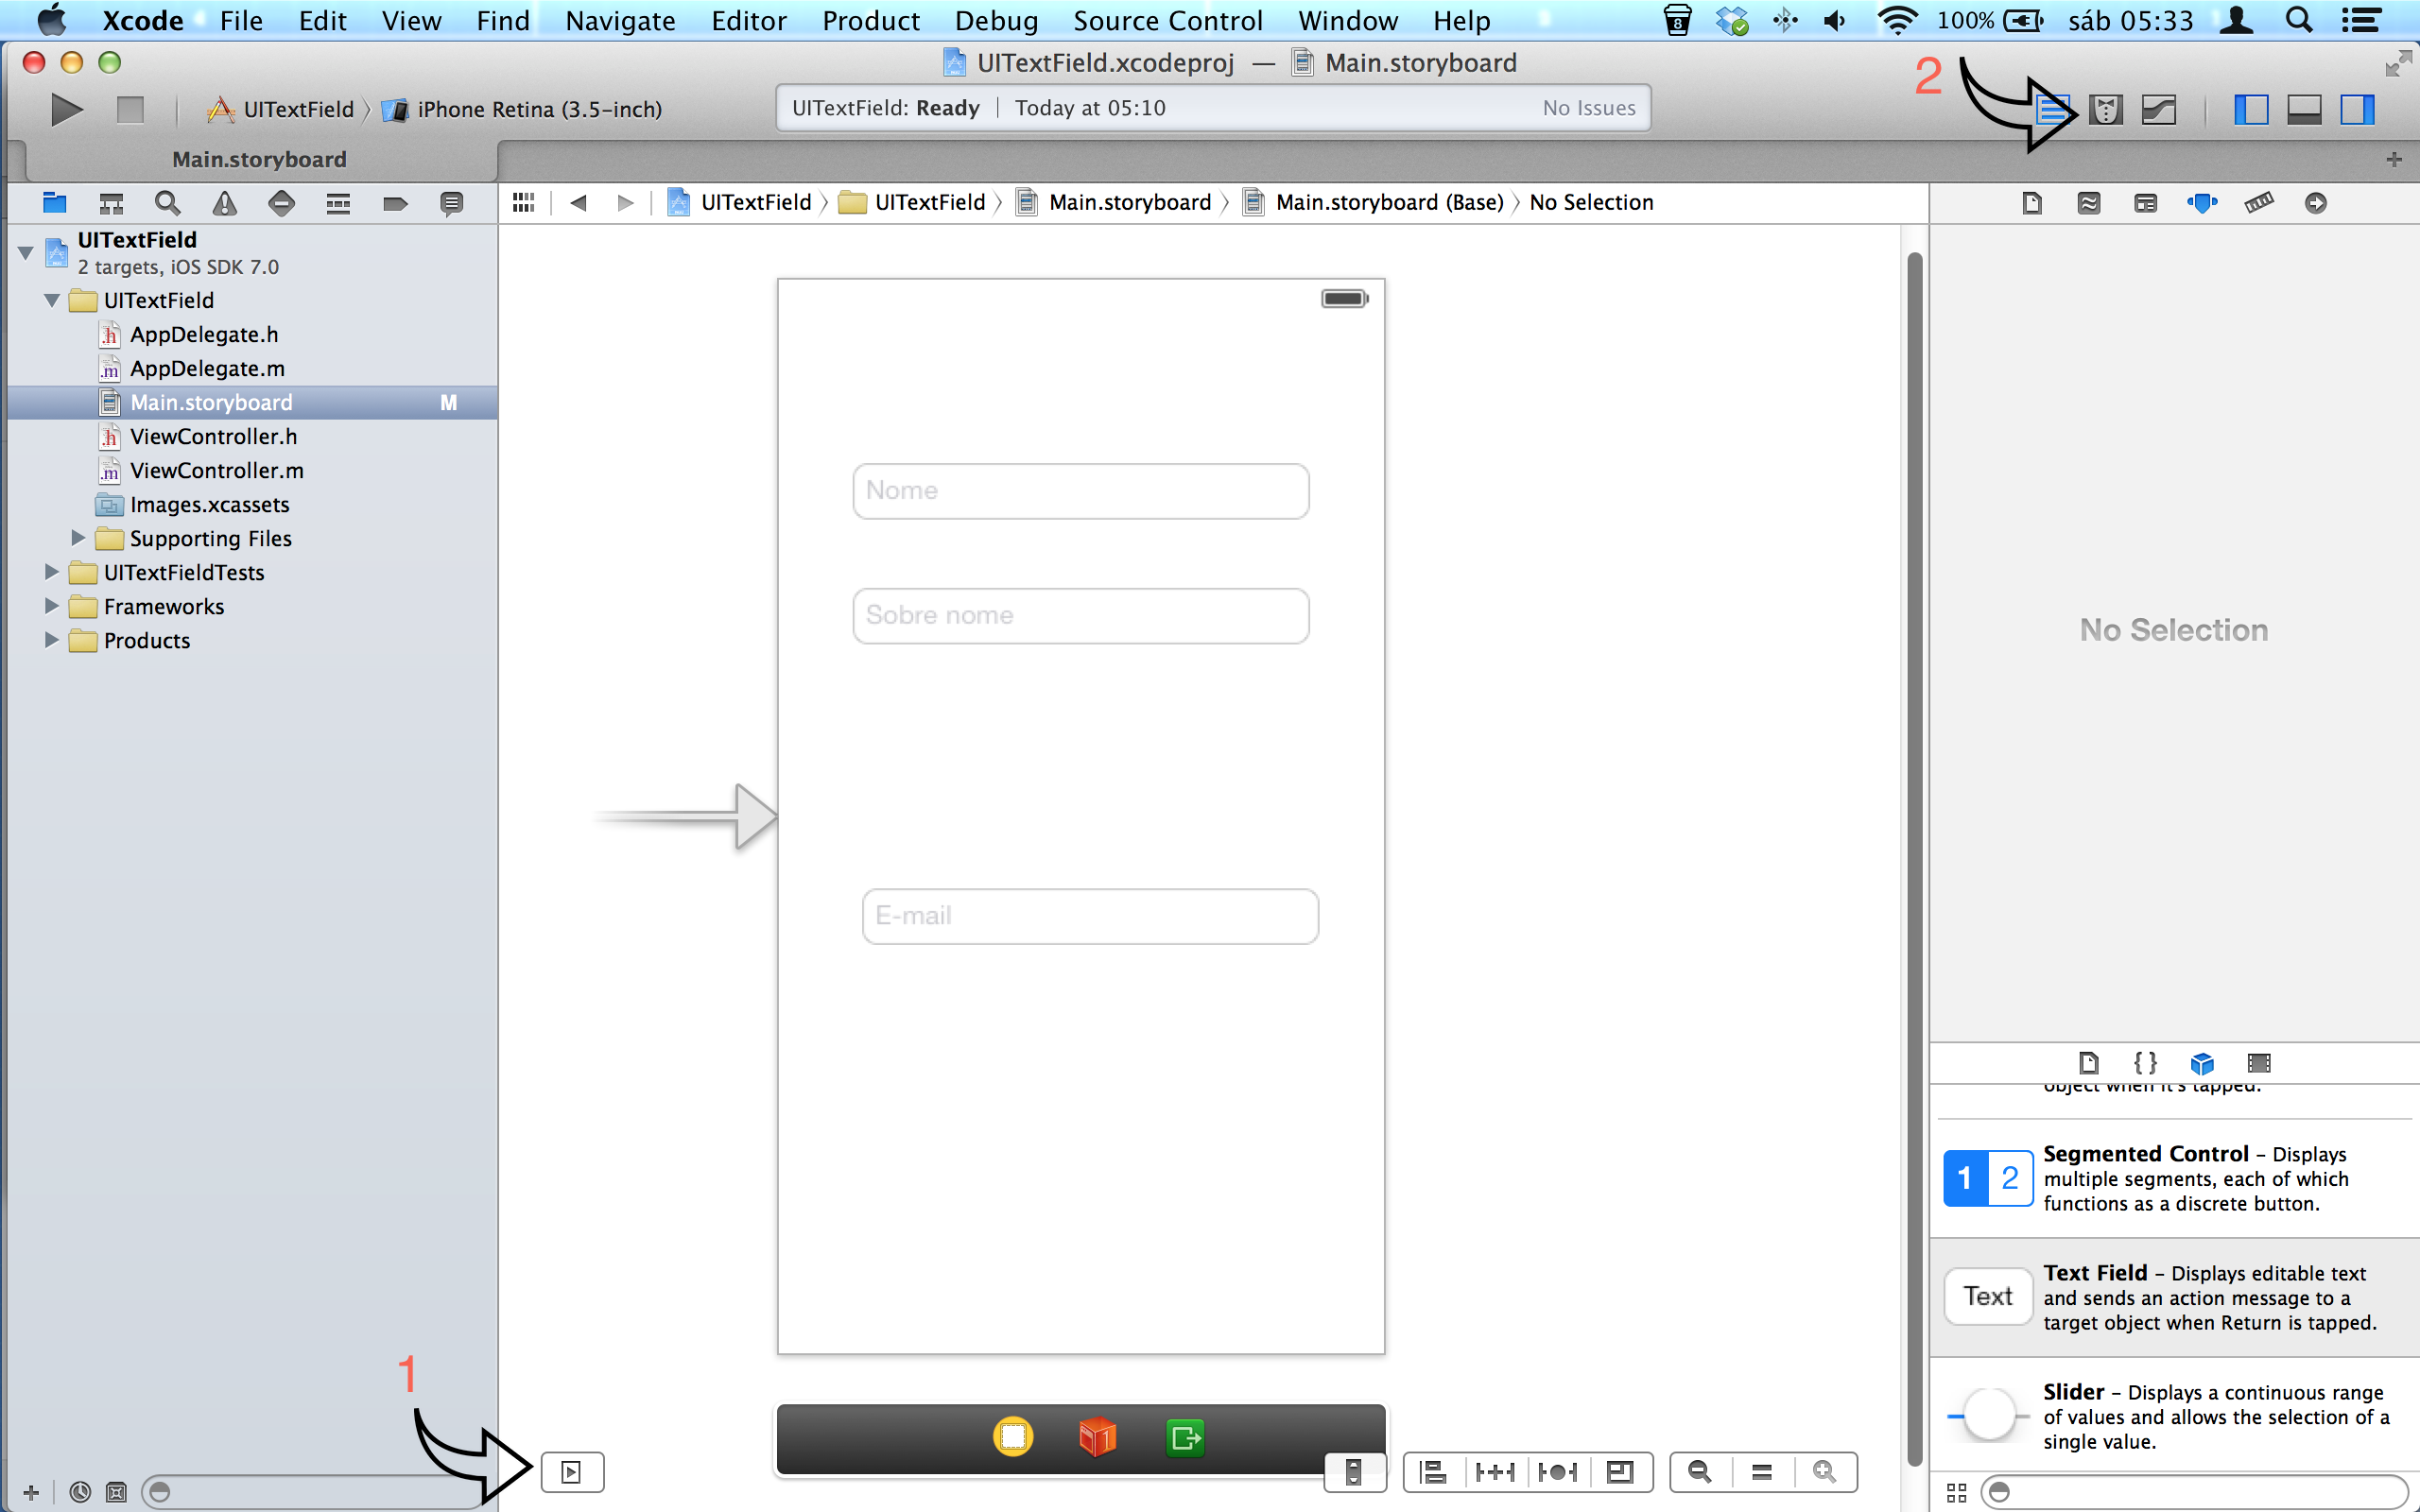
Task: Open the Find navigator magnifier
Action: (x=168, y=203)
